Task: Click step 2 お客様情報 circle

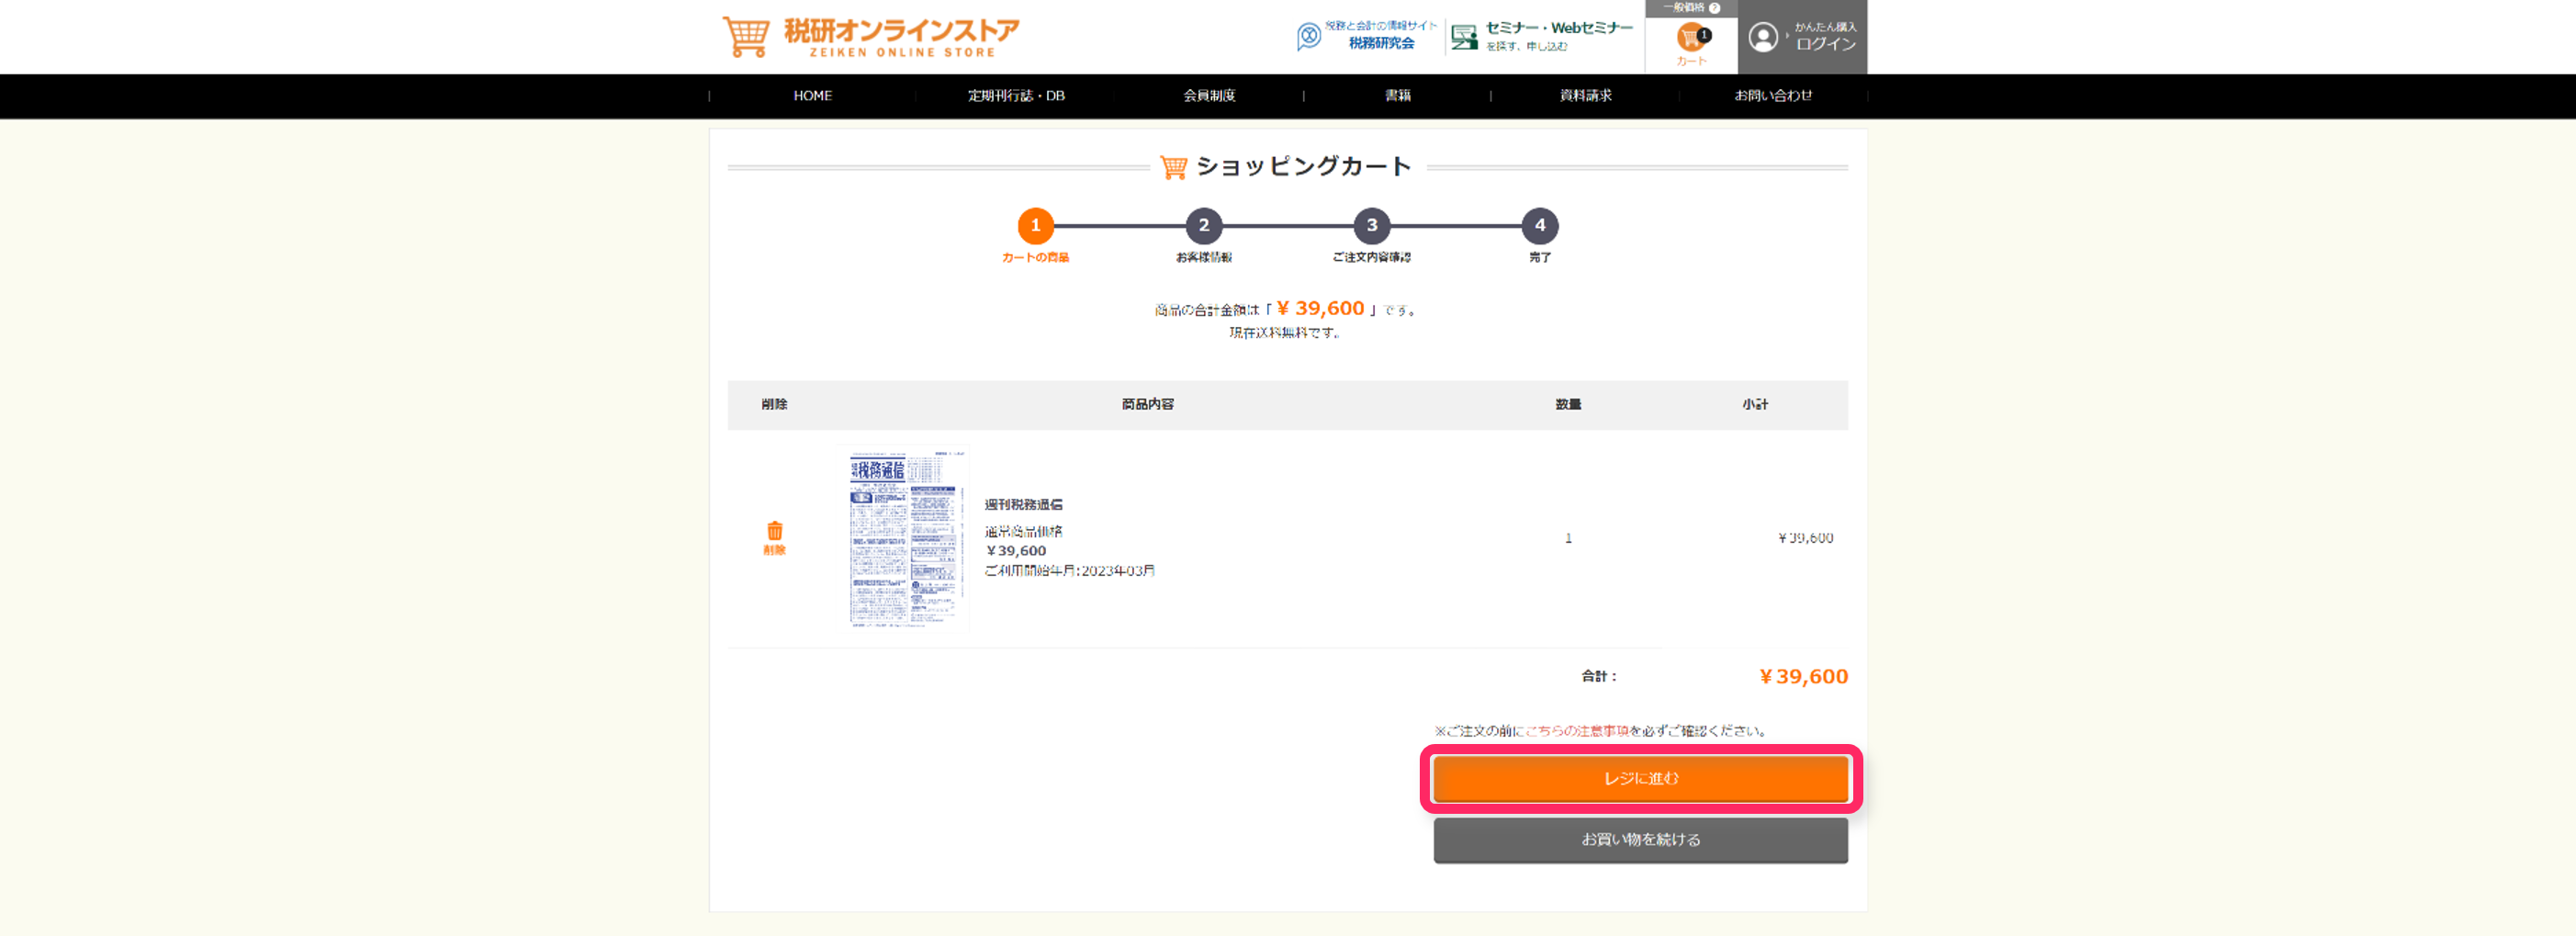Action: click(x=1204, y=226)
